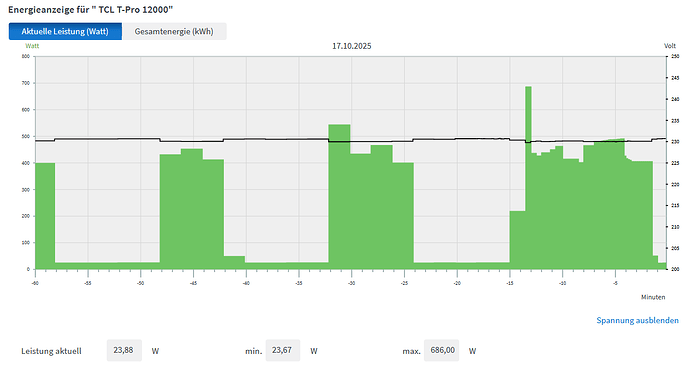
Task: Click the Watt axis label
Action: 32,46
